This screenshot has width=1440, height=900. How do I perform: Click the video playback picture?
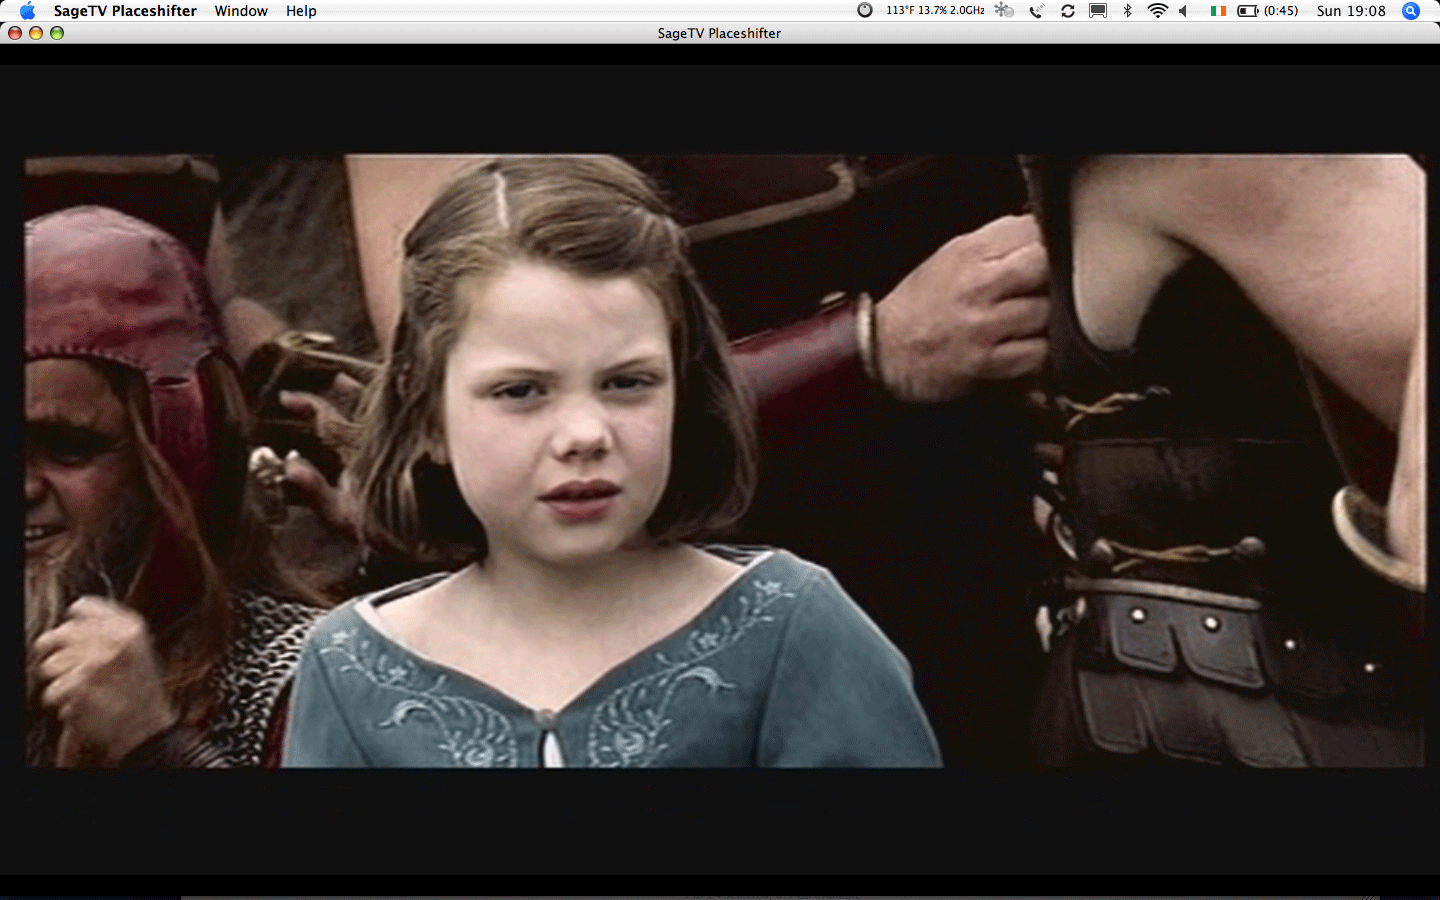point(725,461)
